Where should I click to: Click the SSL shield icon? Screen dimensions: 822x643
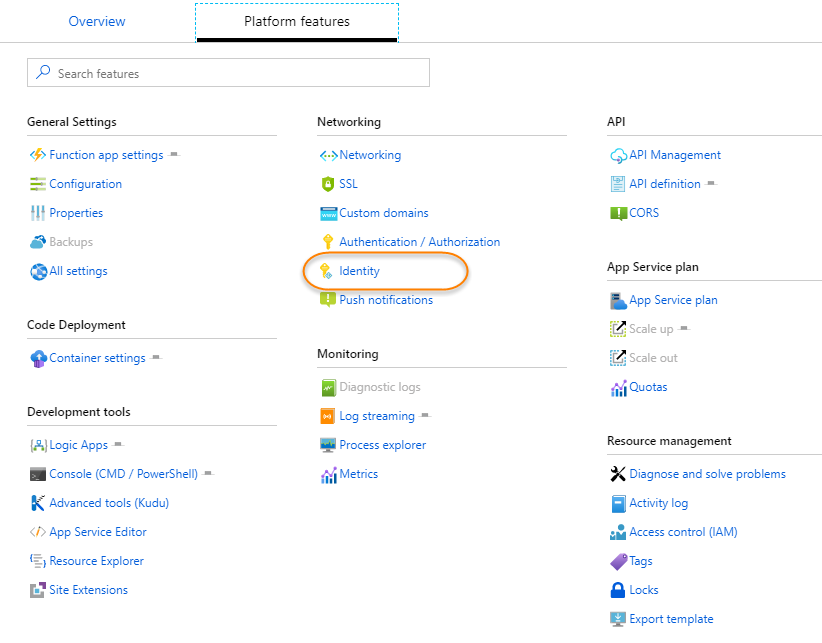tap(327, 184)
